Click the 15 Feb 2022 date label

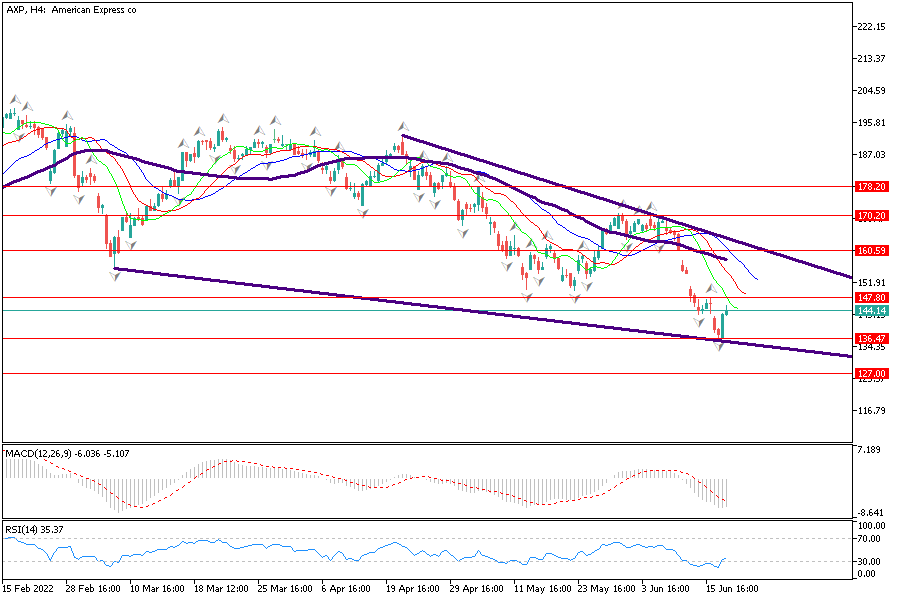pyautogui.click(x=31, y=591)
